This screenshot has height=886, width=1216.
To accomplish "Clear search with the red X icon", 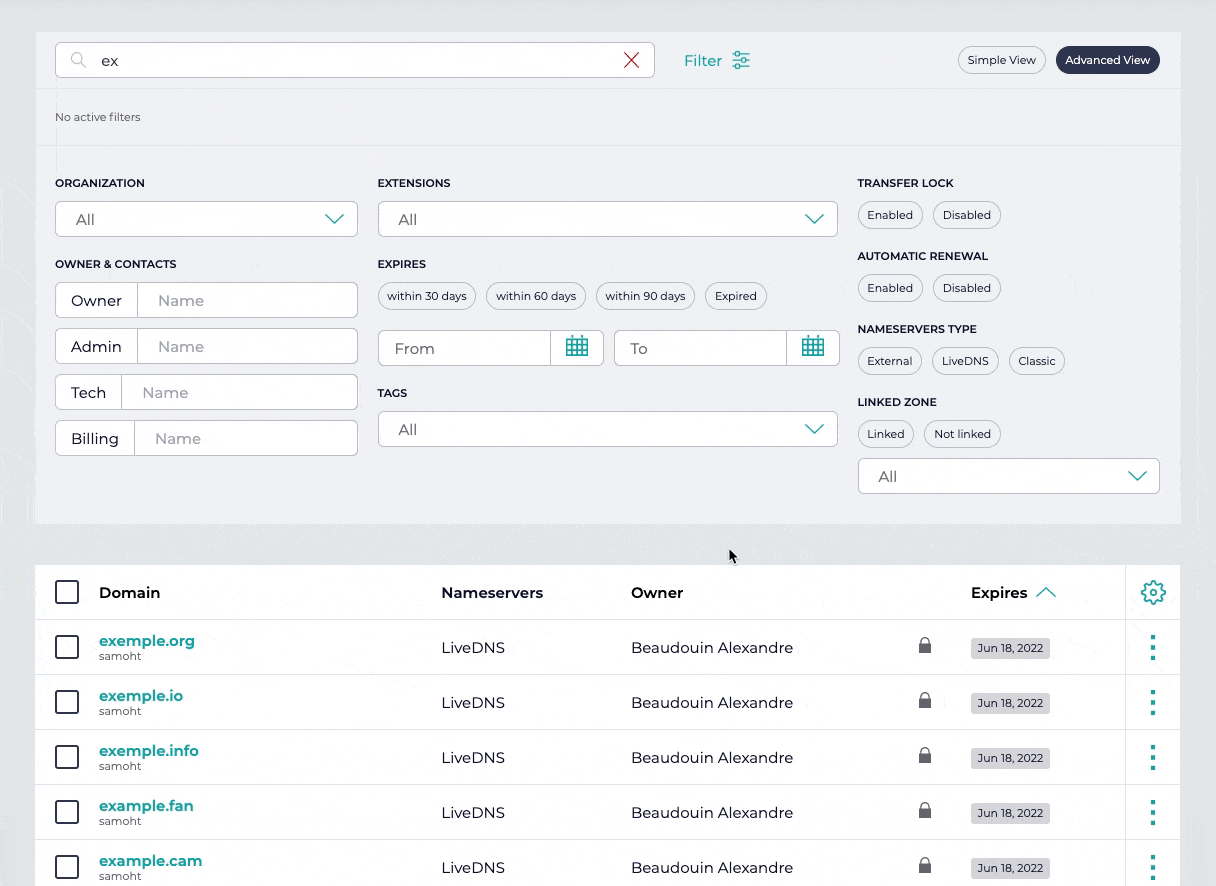I will pyautogui.click(x=631, y=60).
